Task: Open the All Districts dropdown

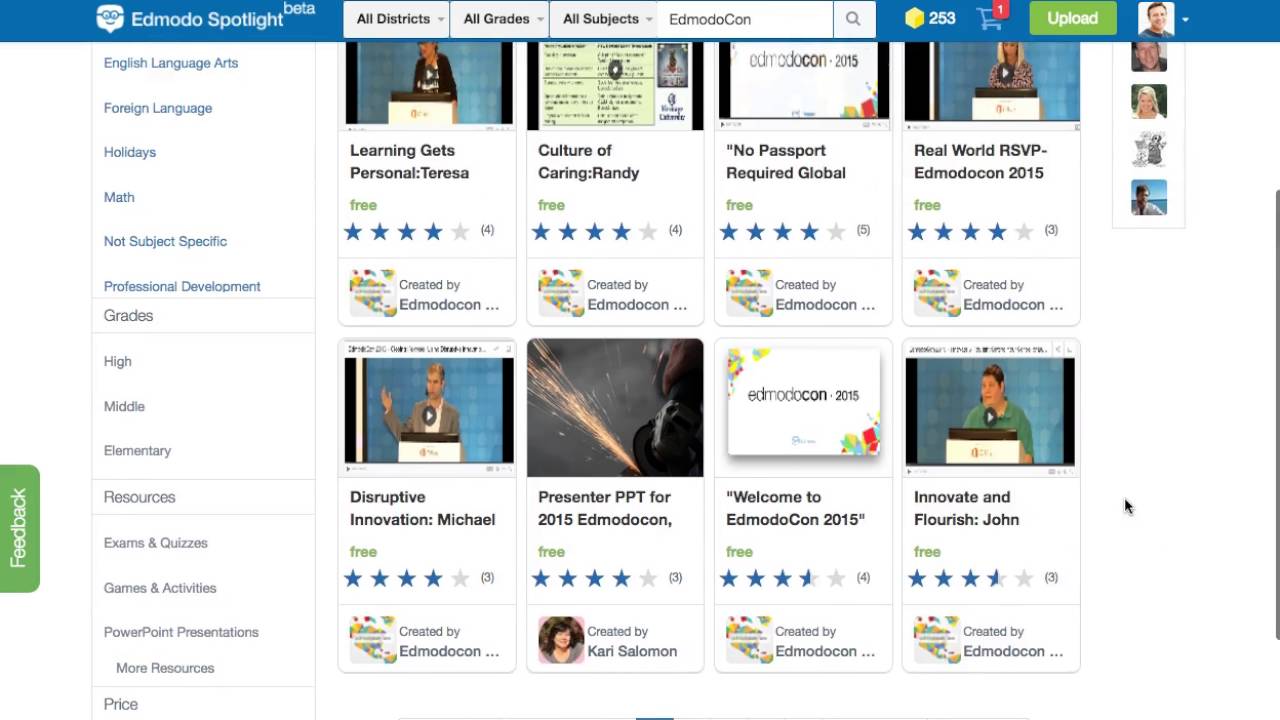Action: (396, 18)
